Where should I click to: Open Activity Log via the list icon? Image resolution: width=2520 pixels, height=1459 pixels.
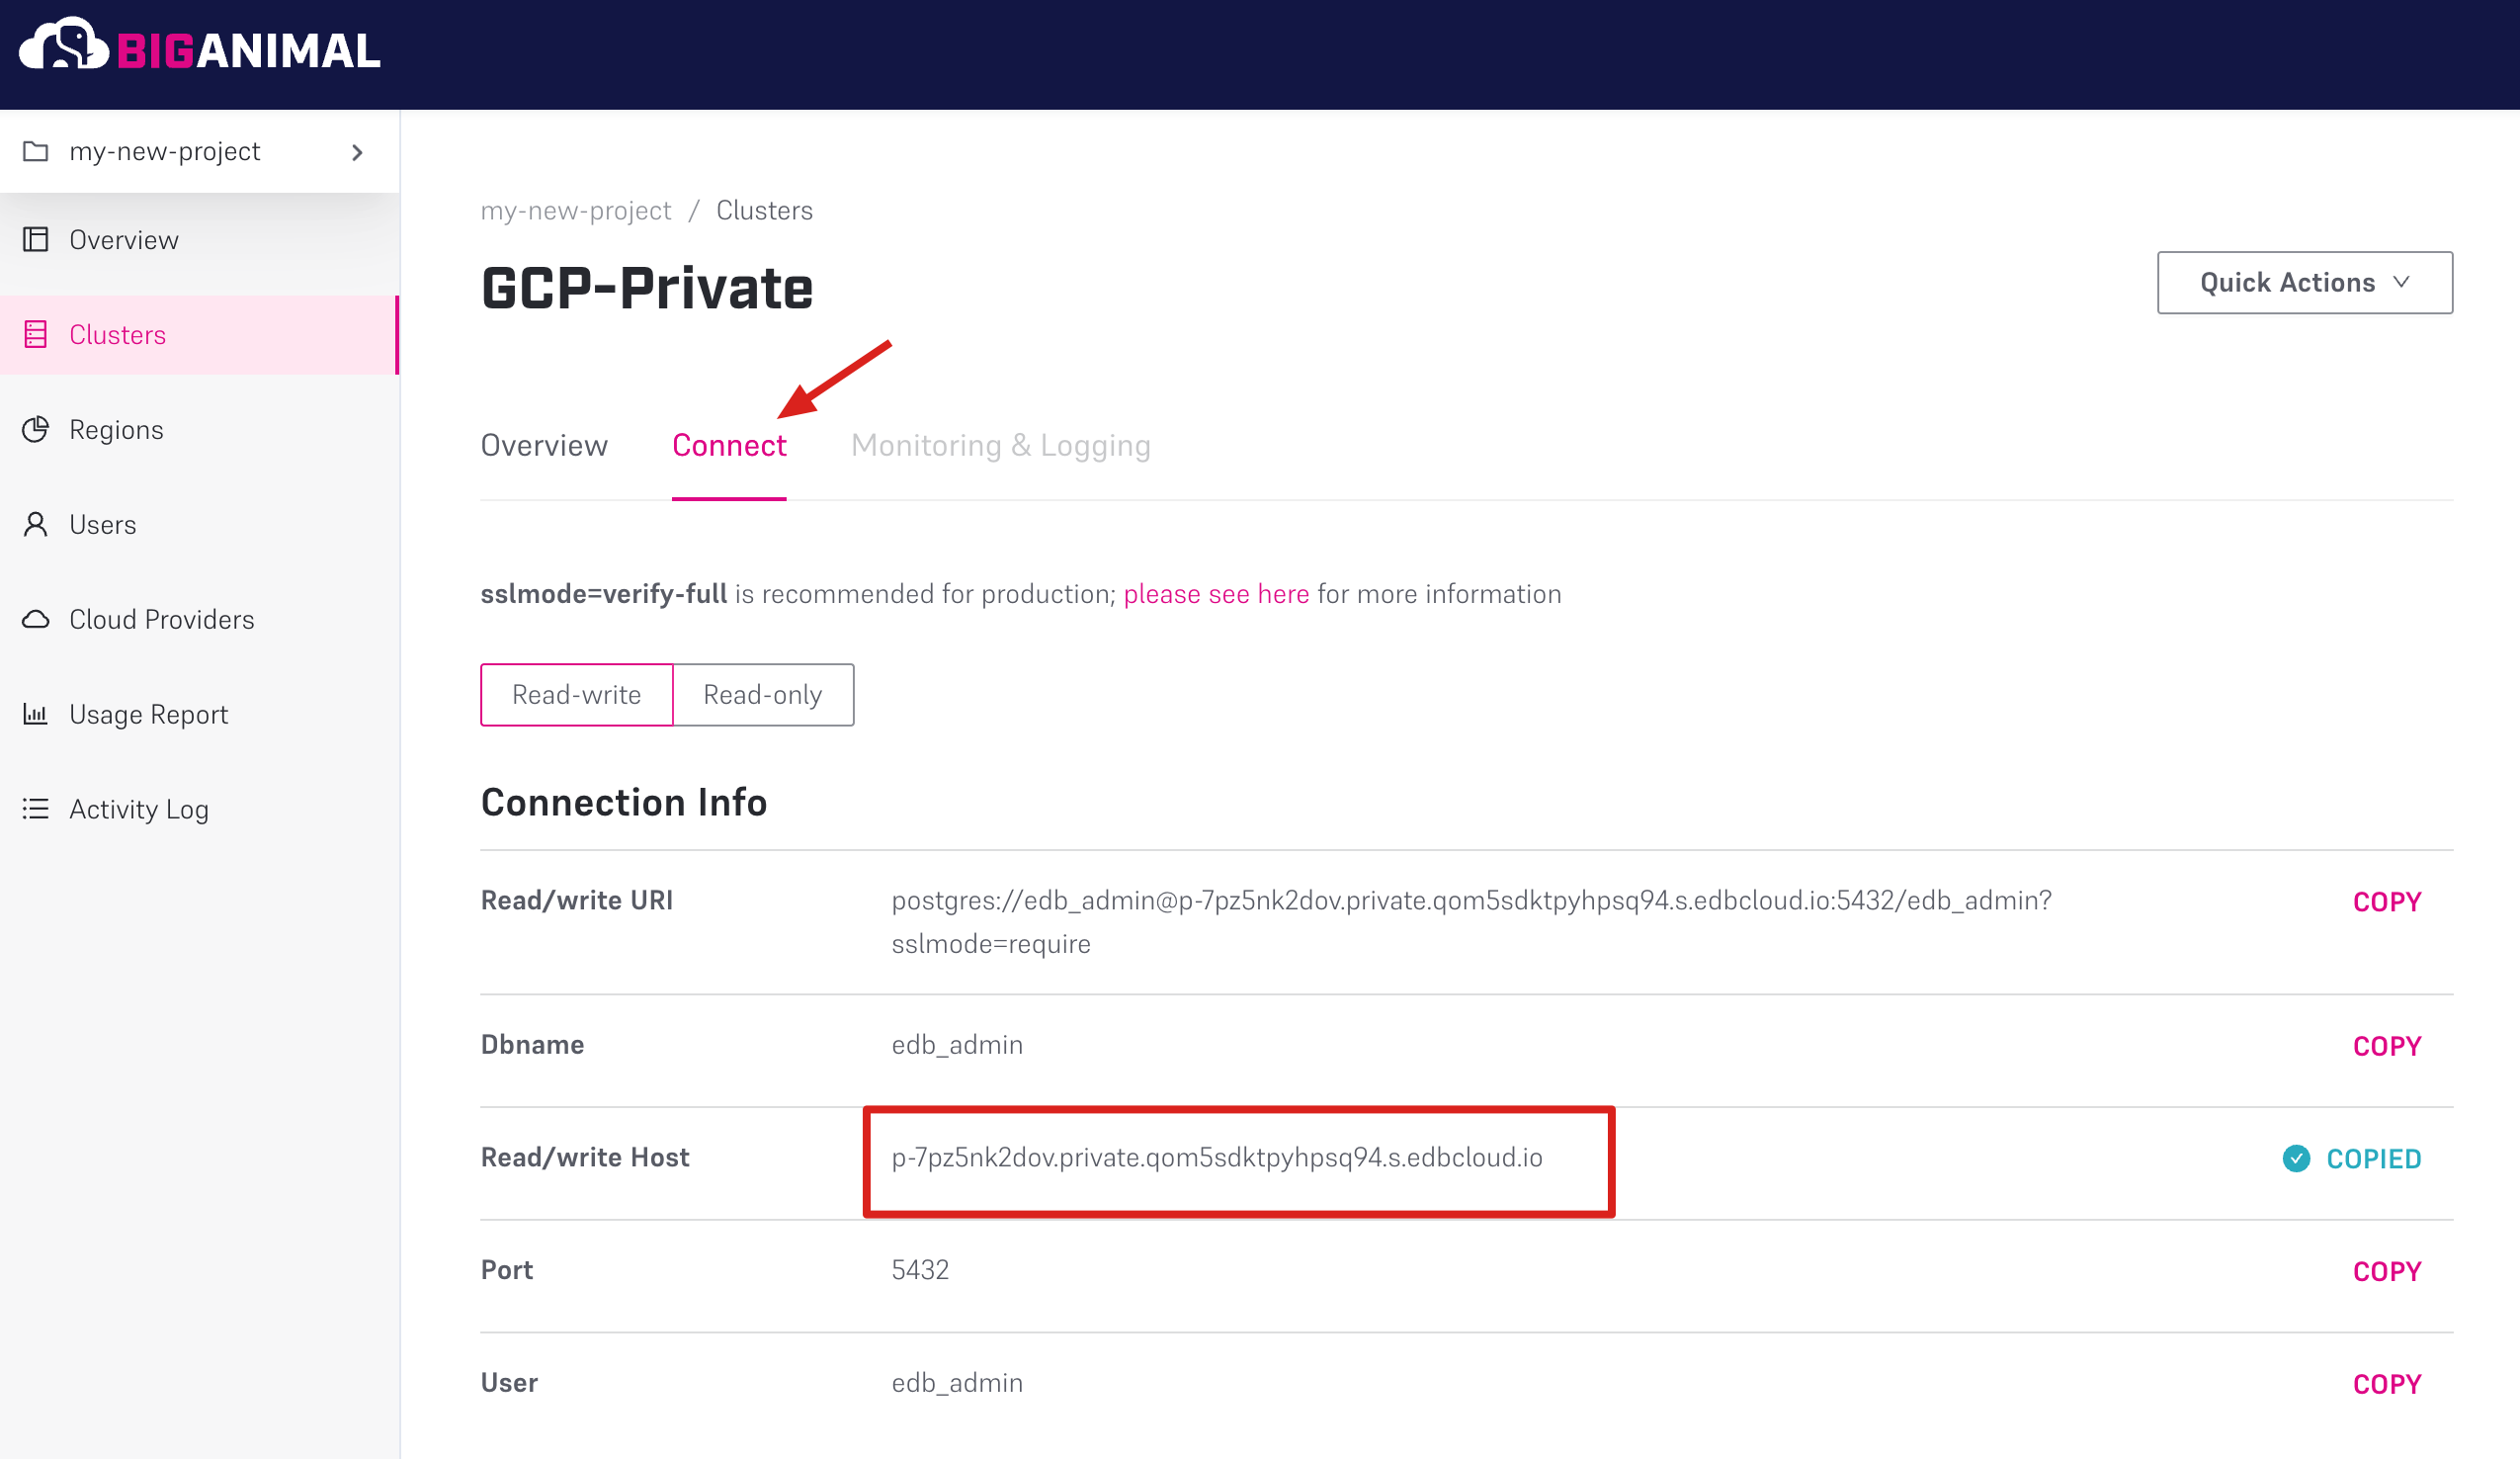(x=36, y=808)
